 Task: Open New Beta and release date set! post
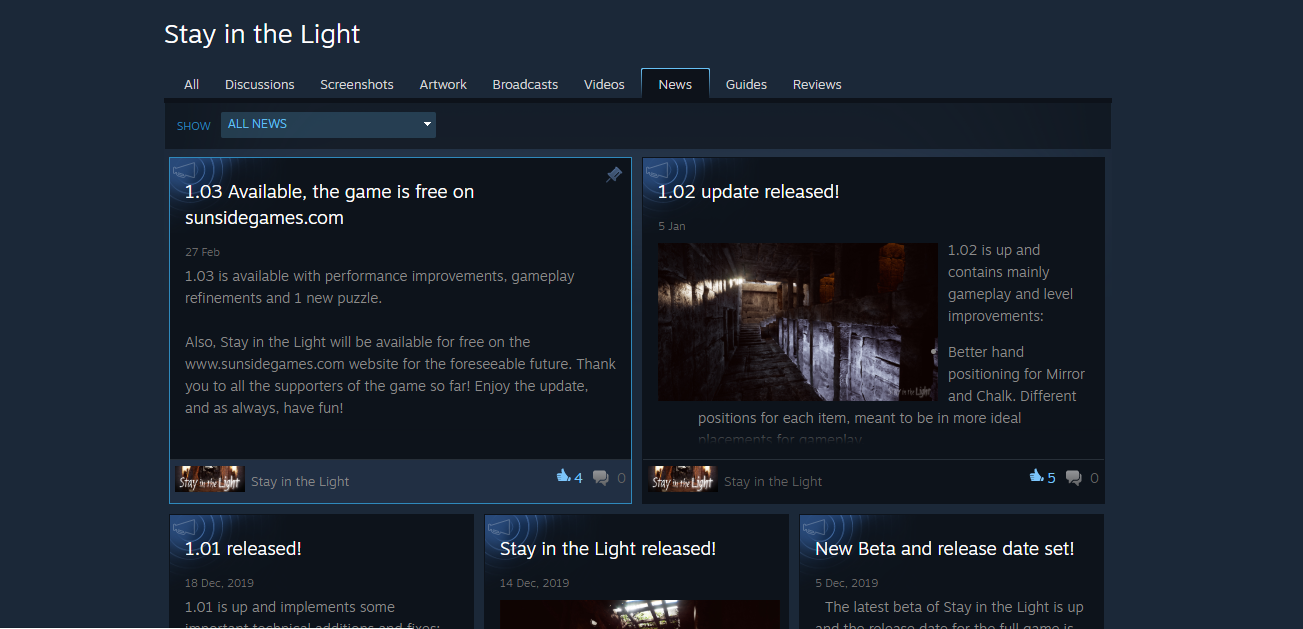945,548
